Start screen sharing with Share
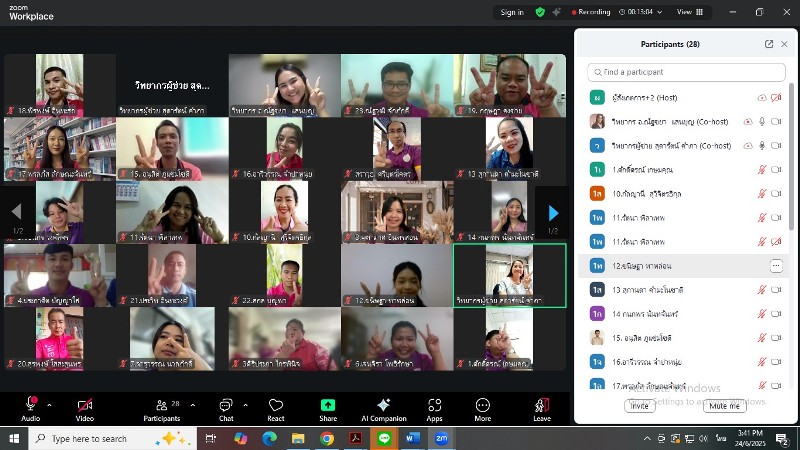Image resolution: width=800 pixels, height=450 pixels. point(328,409)
